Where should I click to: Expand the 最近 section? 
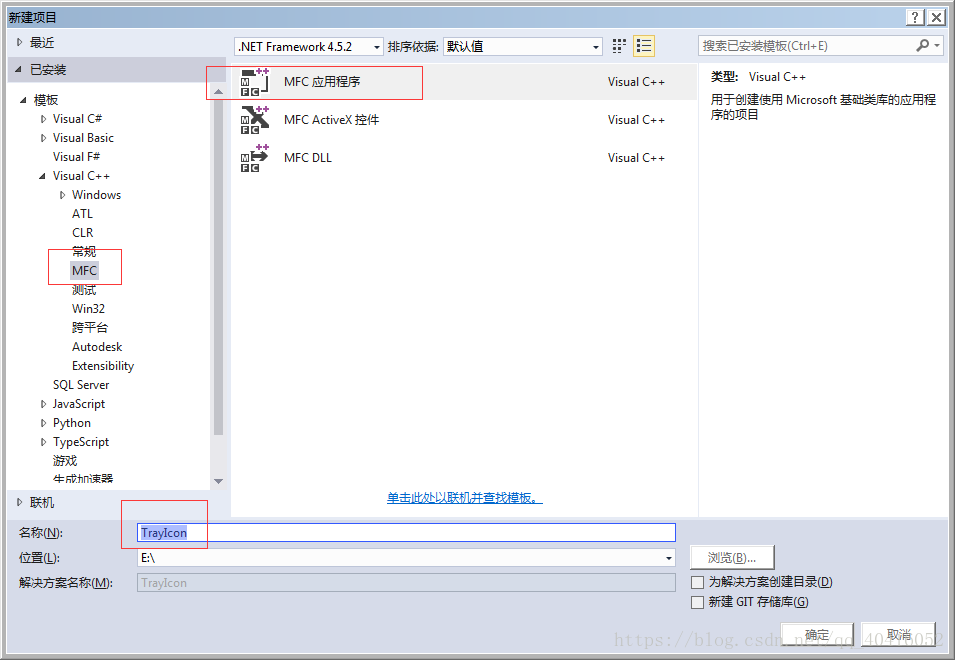click(19, 42)
